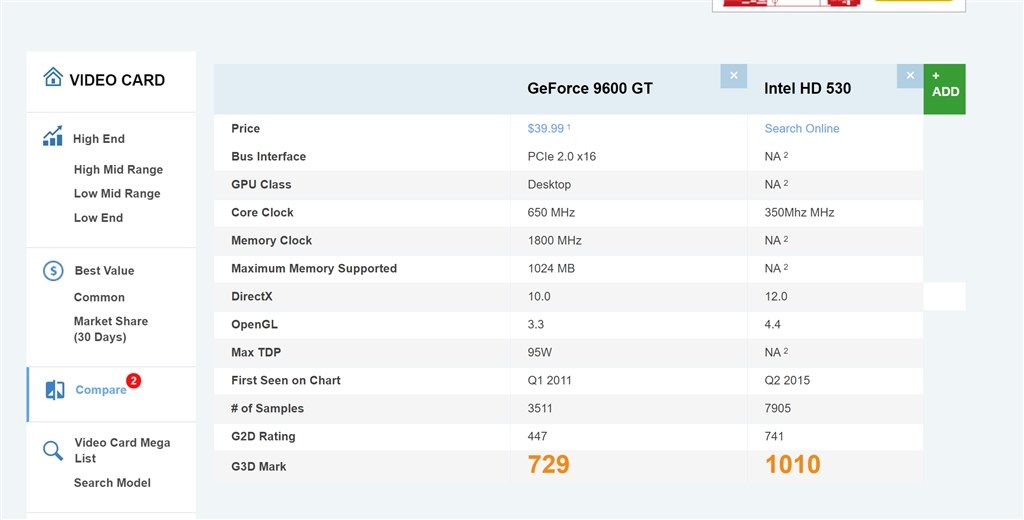
Task: Click Maximum Memory Supported label
Action: pyautogui.click(x=314, y=268)
